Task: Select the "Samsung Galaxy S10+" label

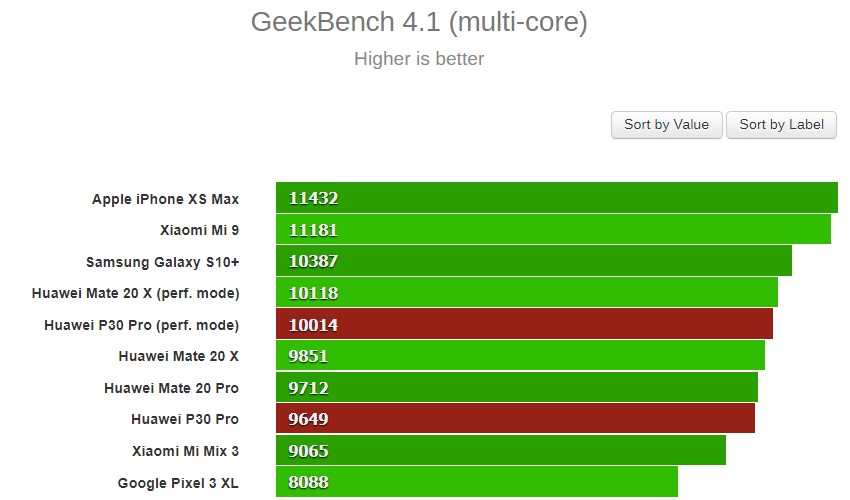Action: click(x=162, y=262)
